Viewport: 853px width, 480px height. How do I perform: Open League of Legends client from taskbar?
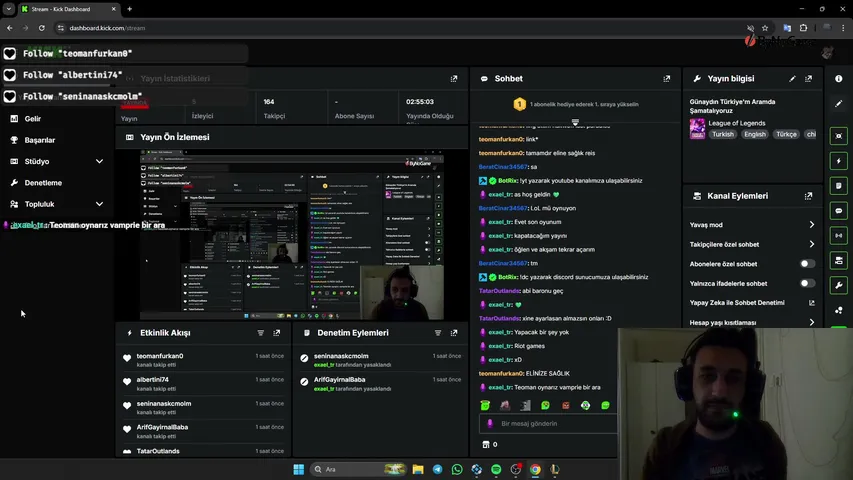pos(555,469)
